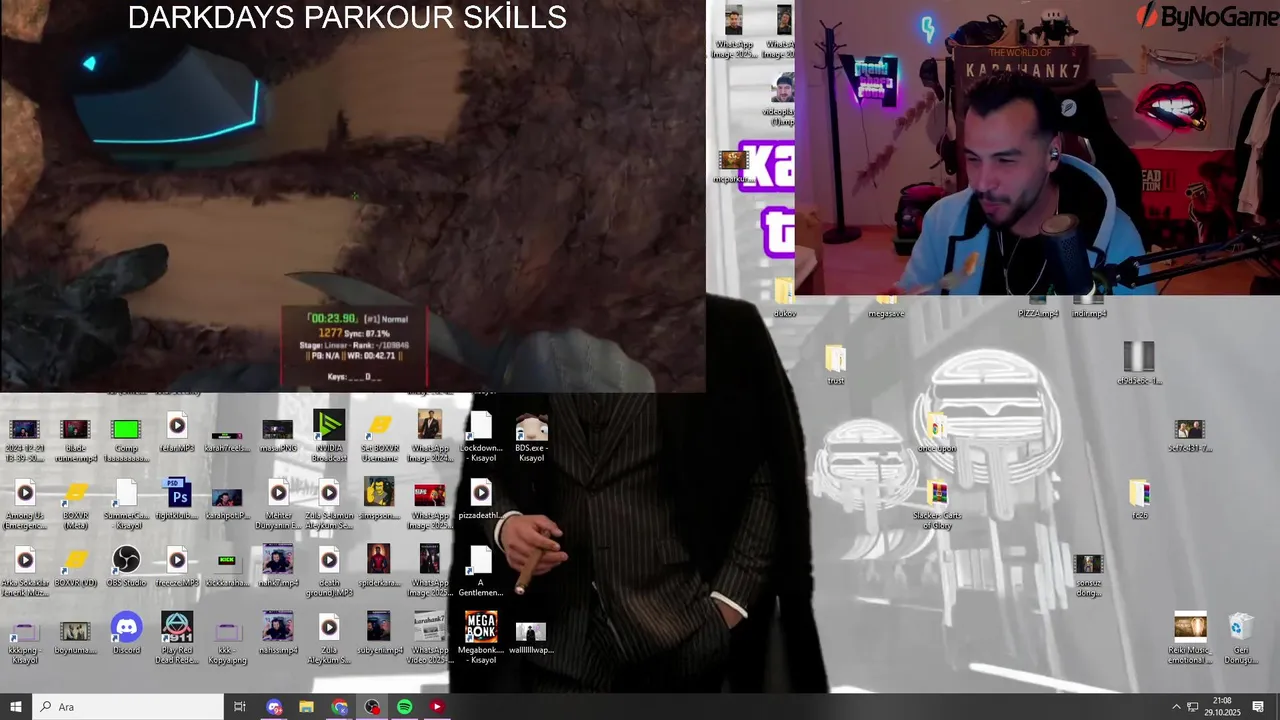Click the parkour game video overlay
Screen dimensions: 1280x720
pyautogui.click(x=353, y=196)
